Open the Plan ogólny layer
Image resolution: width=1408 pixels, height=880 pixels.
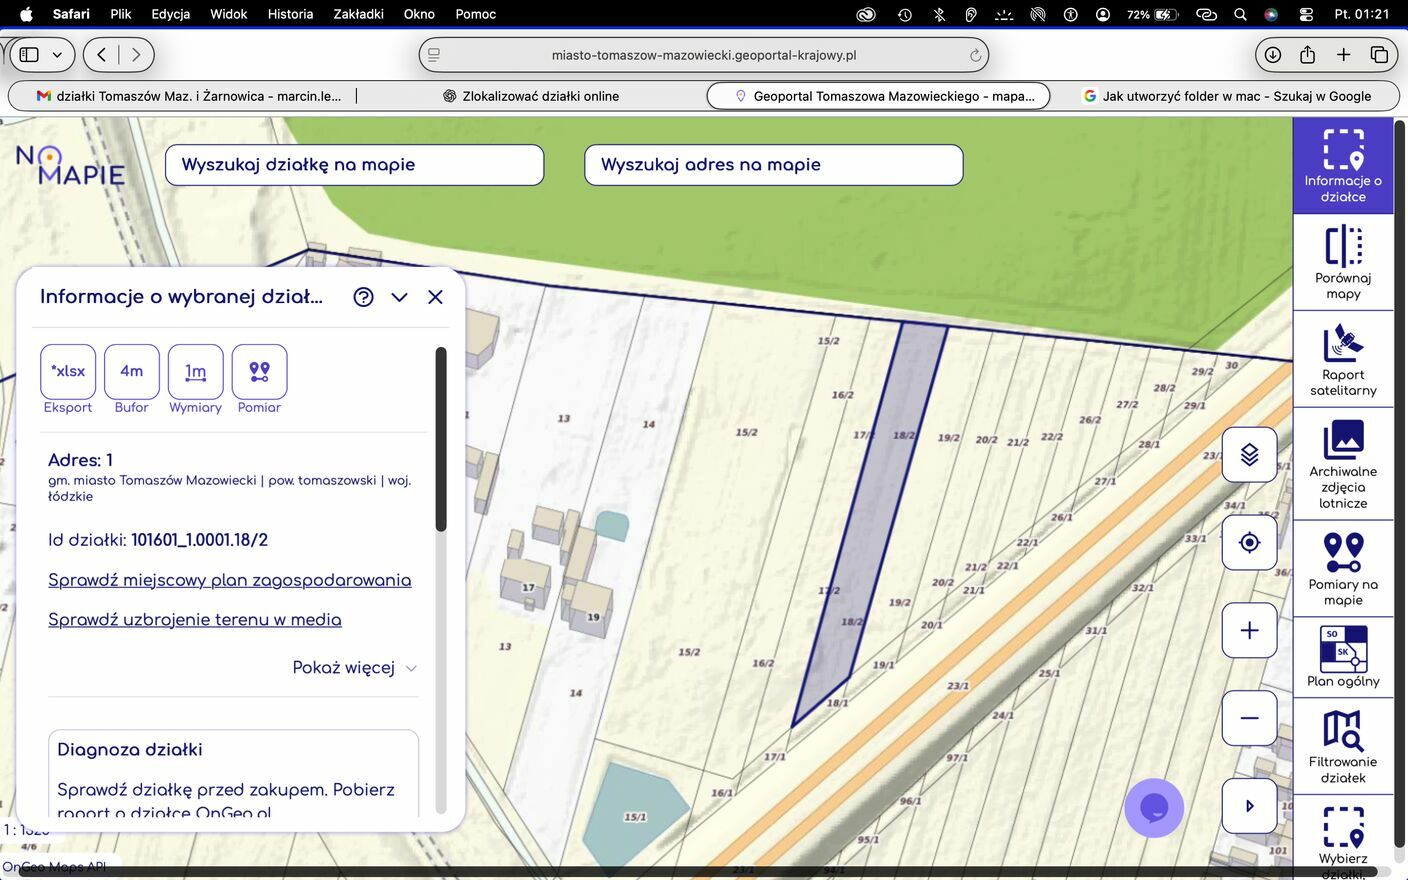[x=1342, y=657]
